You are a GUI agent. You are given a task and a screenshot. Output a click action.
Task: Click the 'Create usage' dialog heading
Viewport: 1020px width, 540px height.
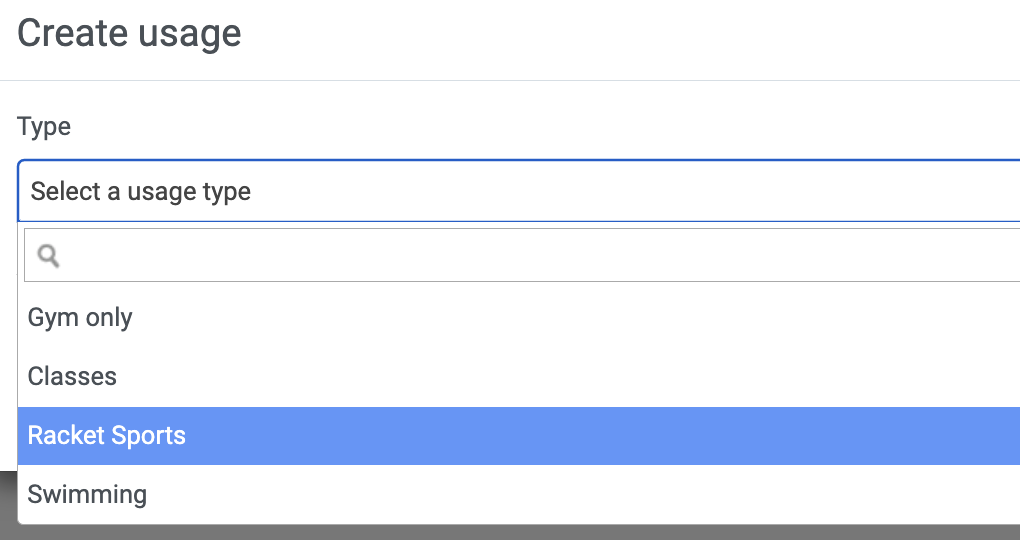[129, 33]
